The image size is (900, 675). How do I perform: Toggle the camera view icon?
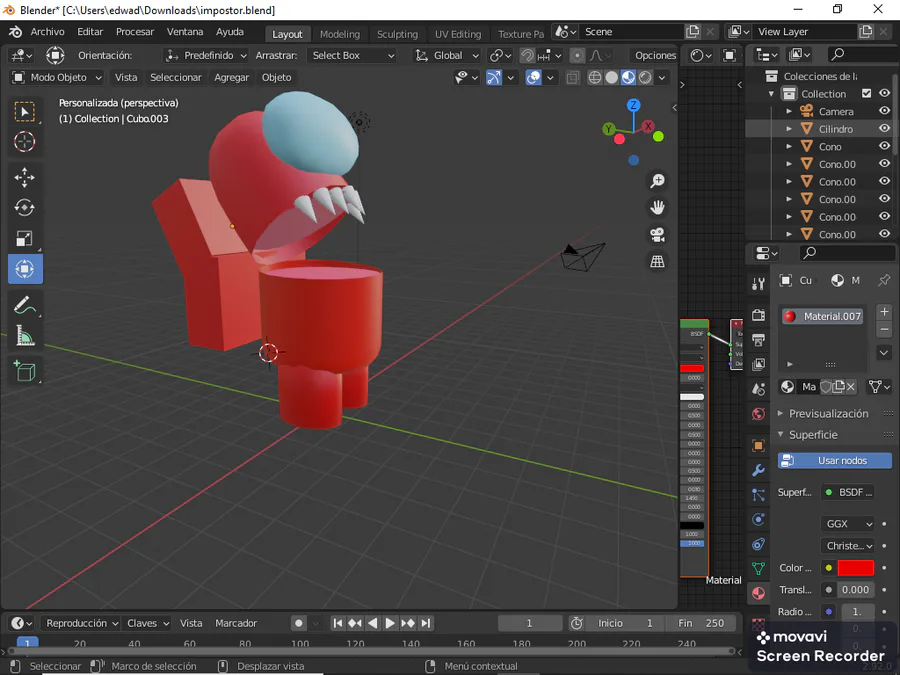coord(658,235)
